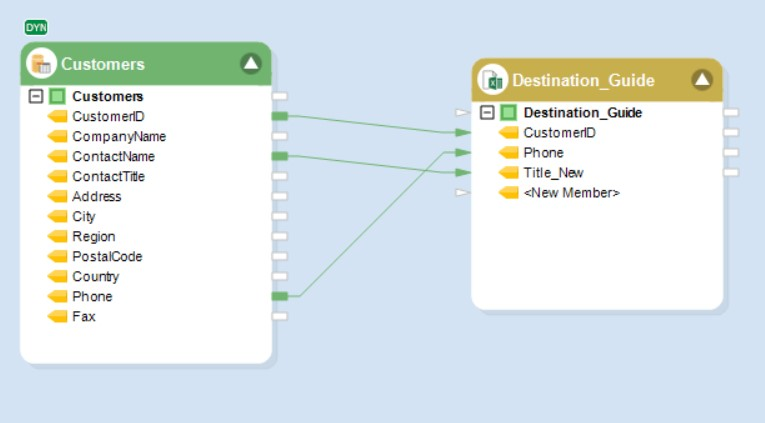
Task: Click the Phone output port in Customers
Action: (280, 296)
